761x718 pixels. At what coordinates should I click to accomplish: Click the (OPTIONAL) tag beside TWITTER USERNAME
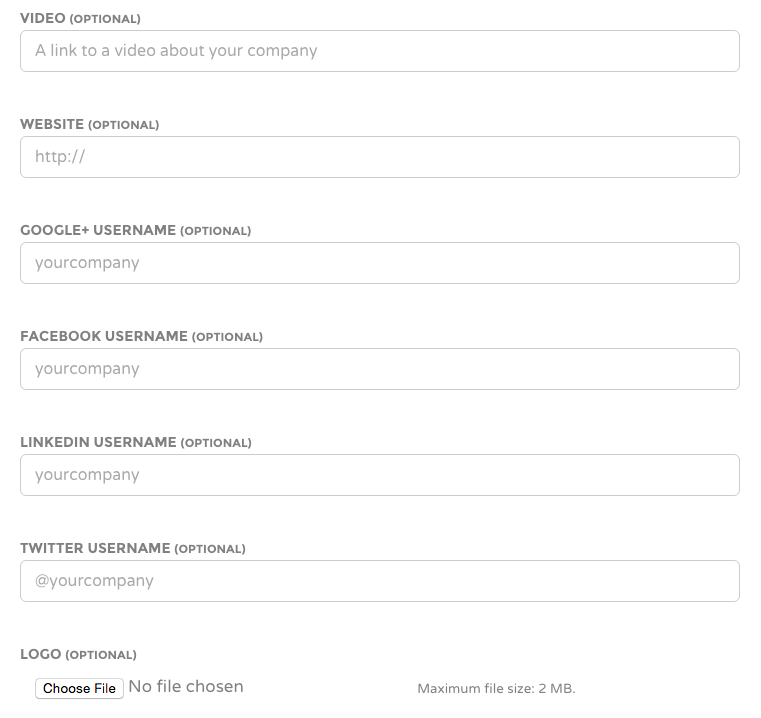click(210, 550)
